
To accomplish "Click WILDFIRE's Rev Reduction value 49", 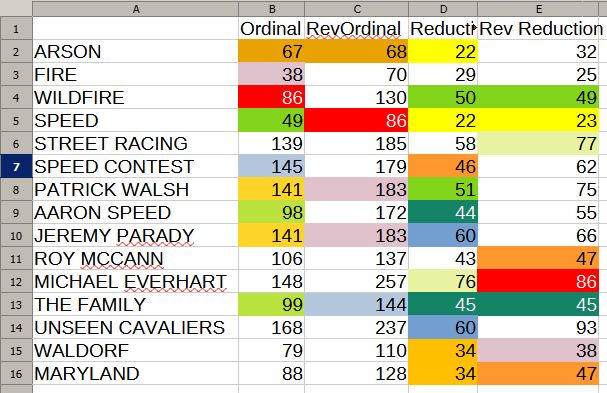I will 538,98.
